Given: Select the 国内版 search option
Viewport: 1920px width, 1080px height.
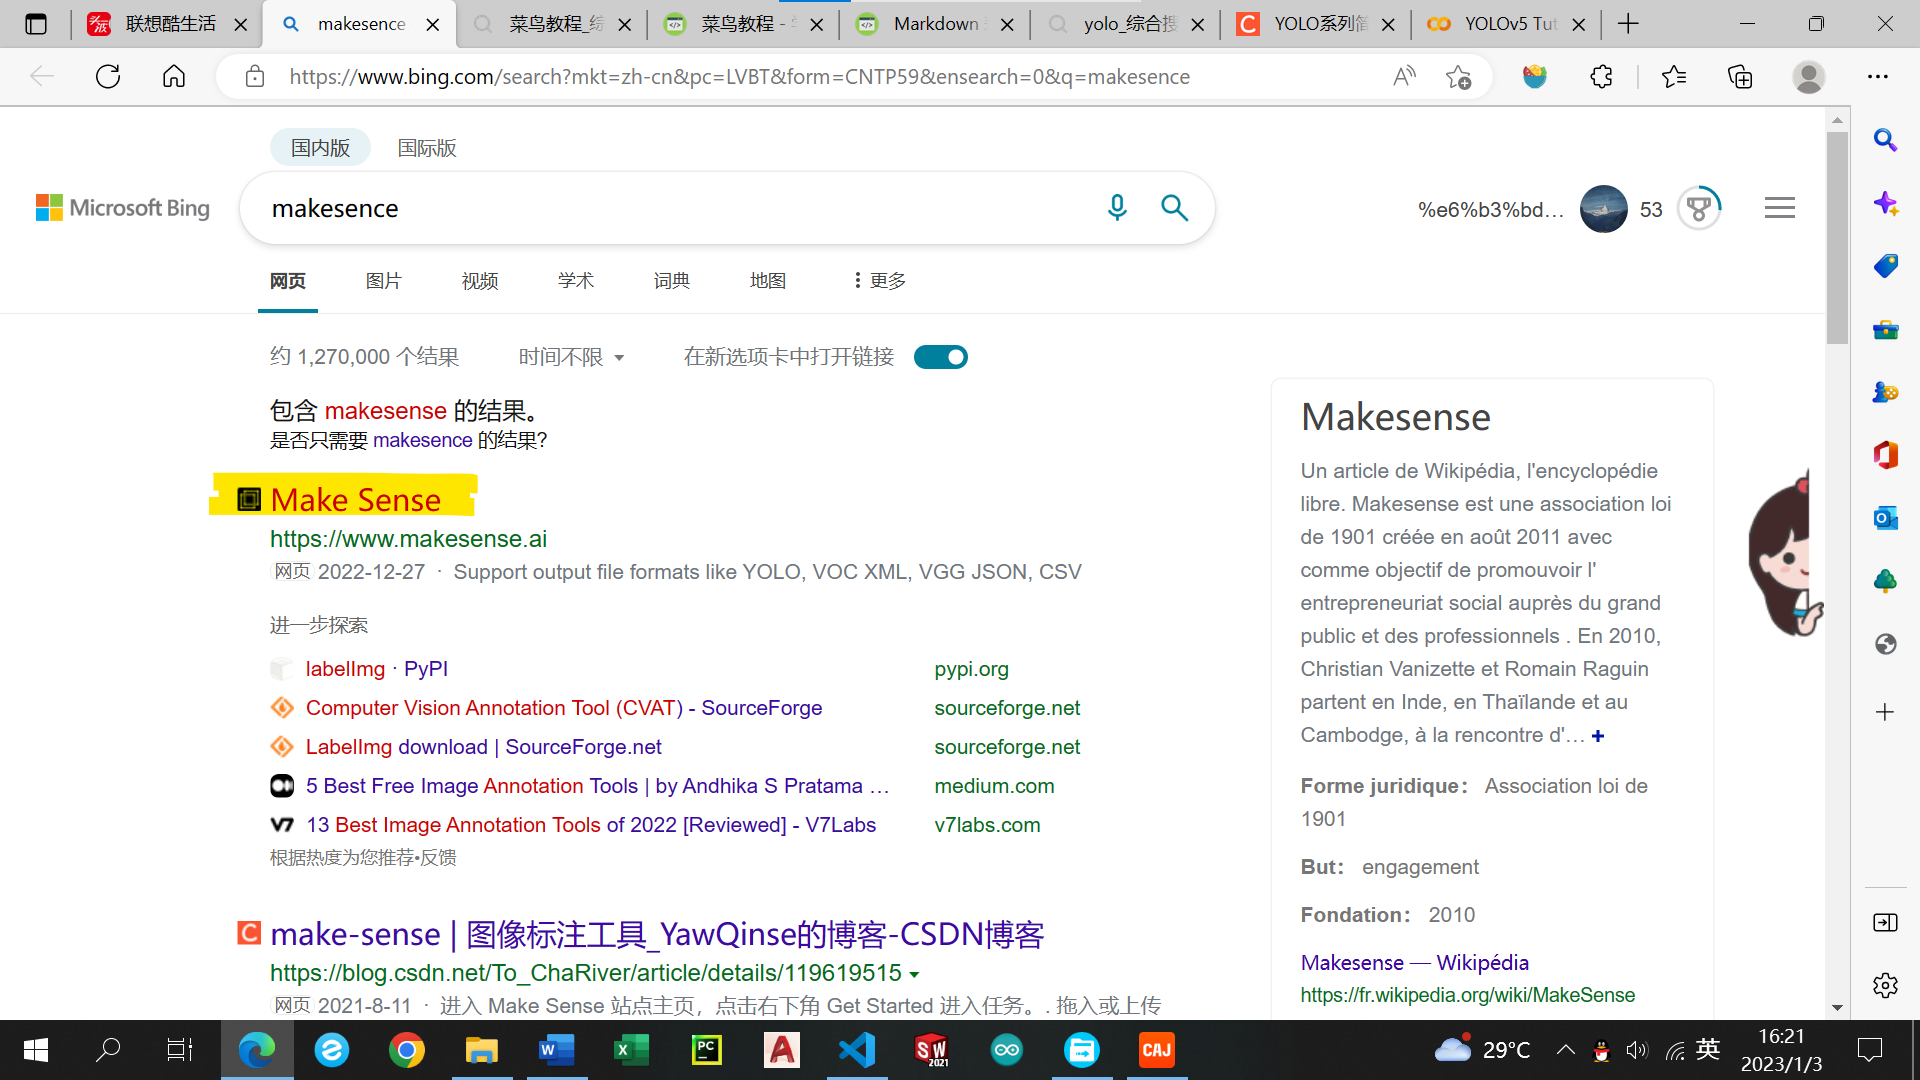Looking at the screenshot, I should click(320, 148).
